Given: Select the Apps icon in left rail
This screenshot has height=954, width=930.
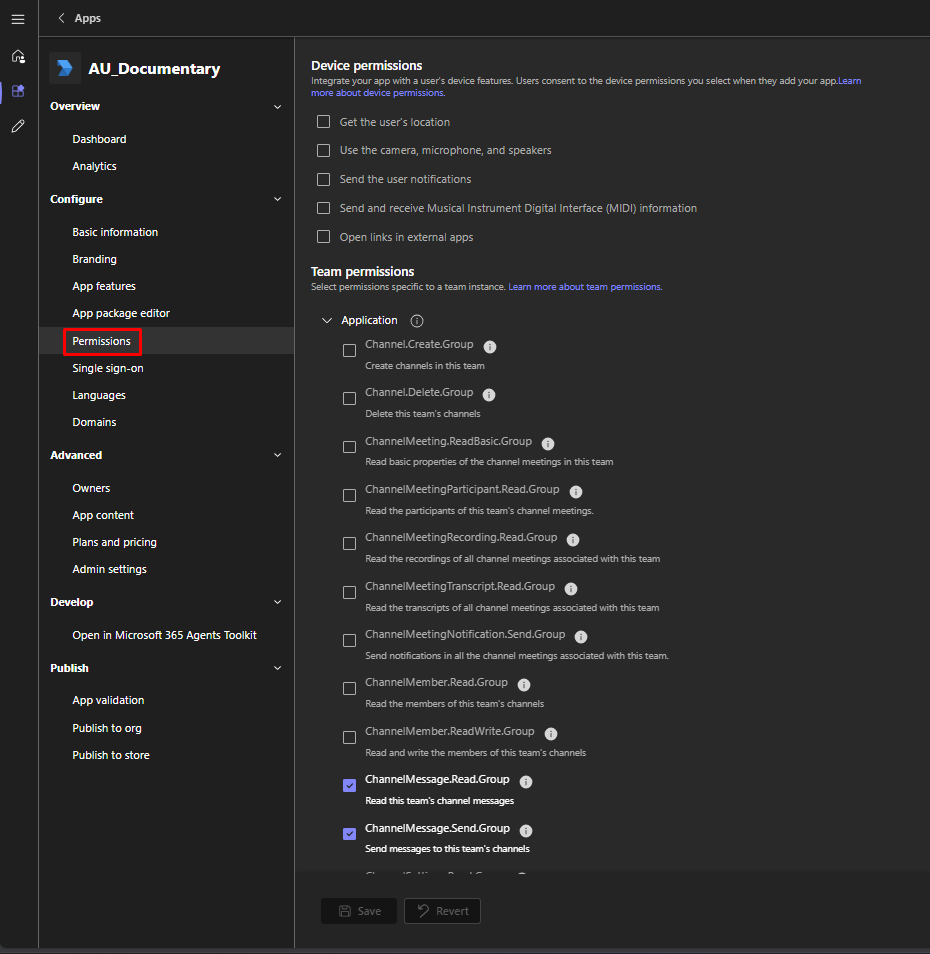Looking at the screenshot, I should point(18,91).
